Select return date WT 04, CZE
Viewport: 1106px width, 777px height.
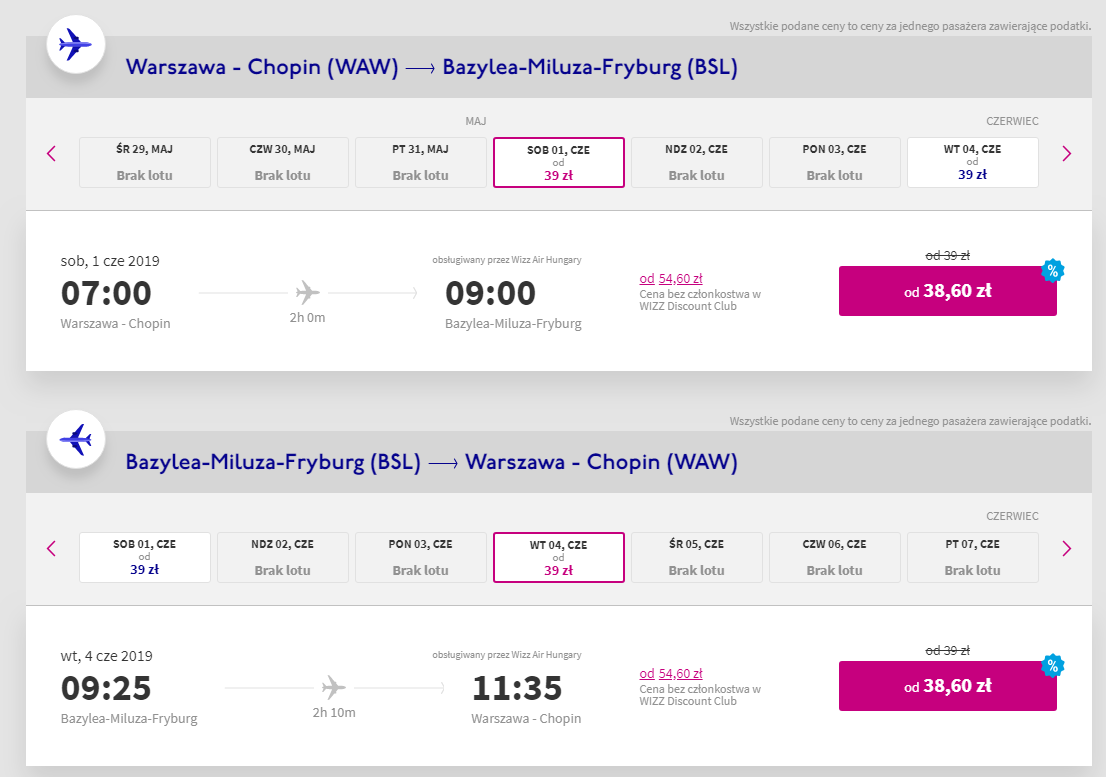coord(559,557)
